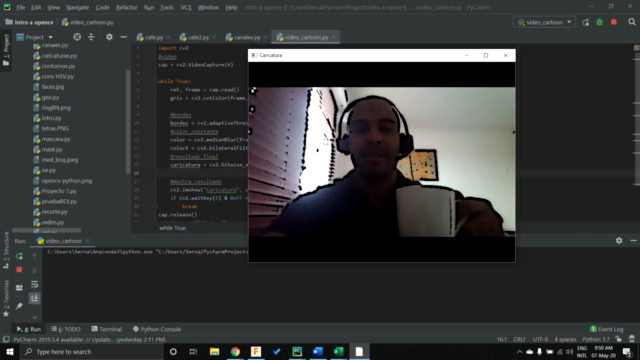Switch to the cafe.py editor tab
640x360 pixels.
point(154,37)
